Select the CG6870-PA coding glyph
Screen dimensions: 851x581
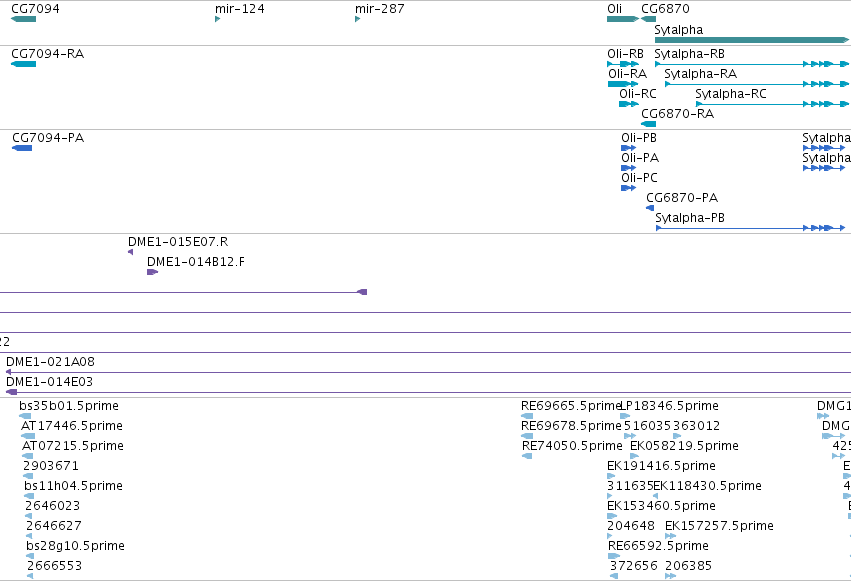click(650, 208)
